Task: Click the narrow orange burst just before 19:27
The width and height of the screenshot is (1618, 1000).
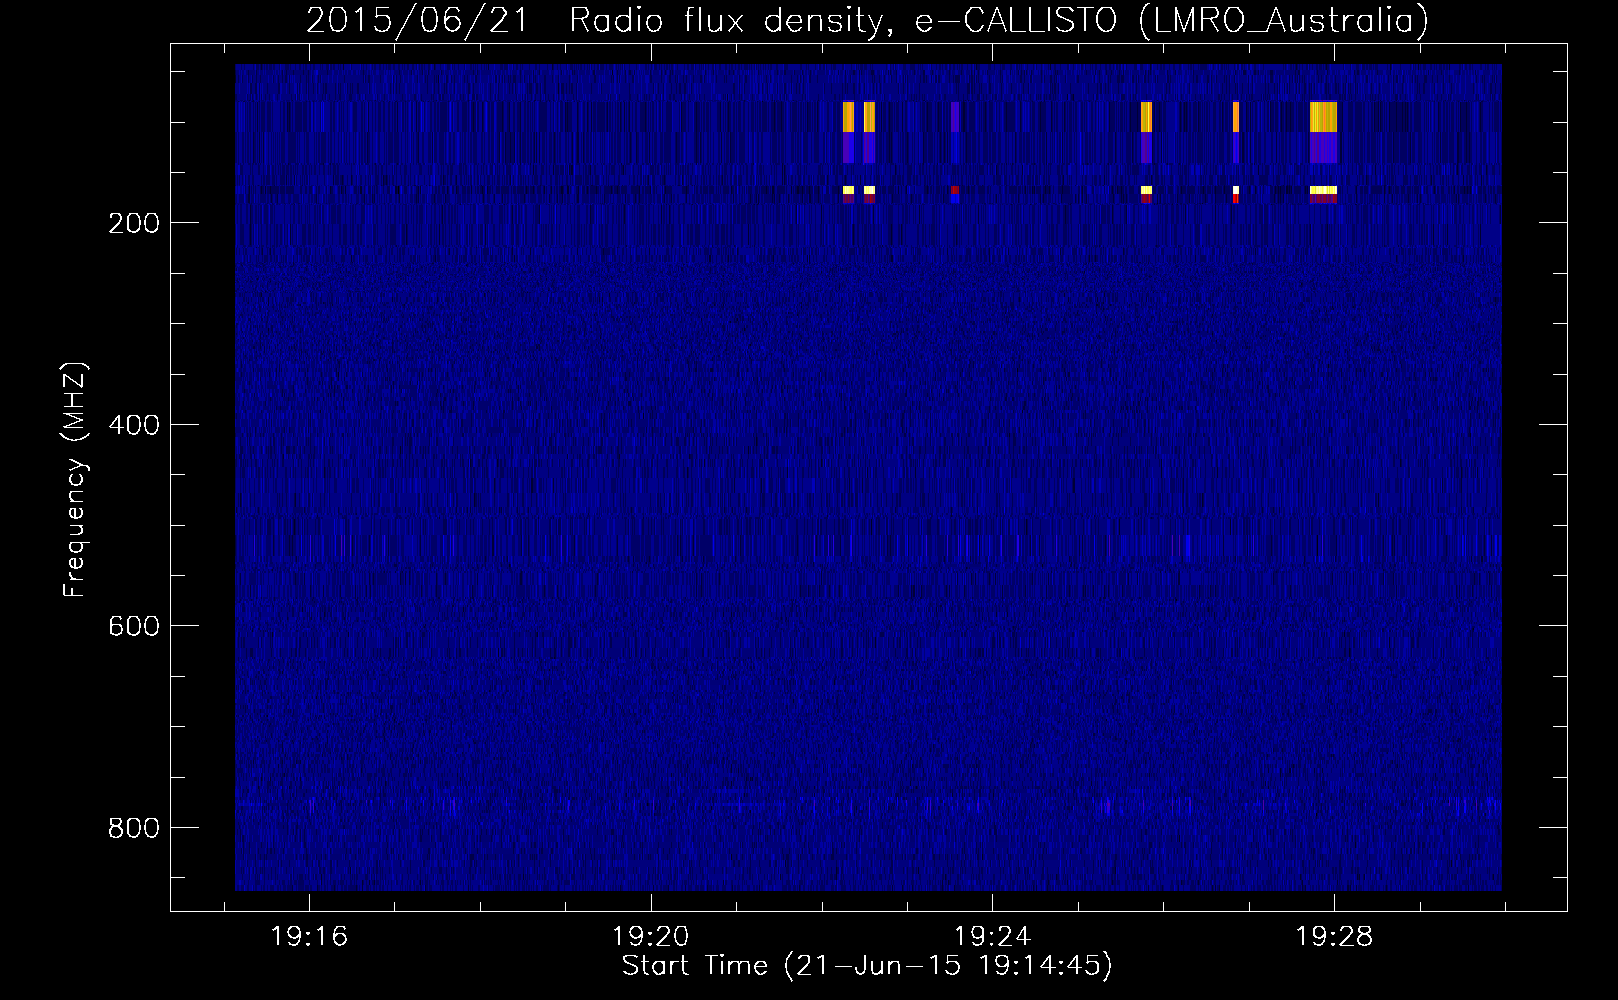Action: [x=1236, y=117]
